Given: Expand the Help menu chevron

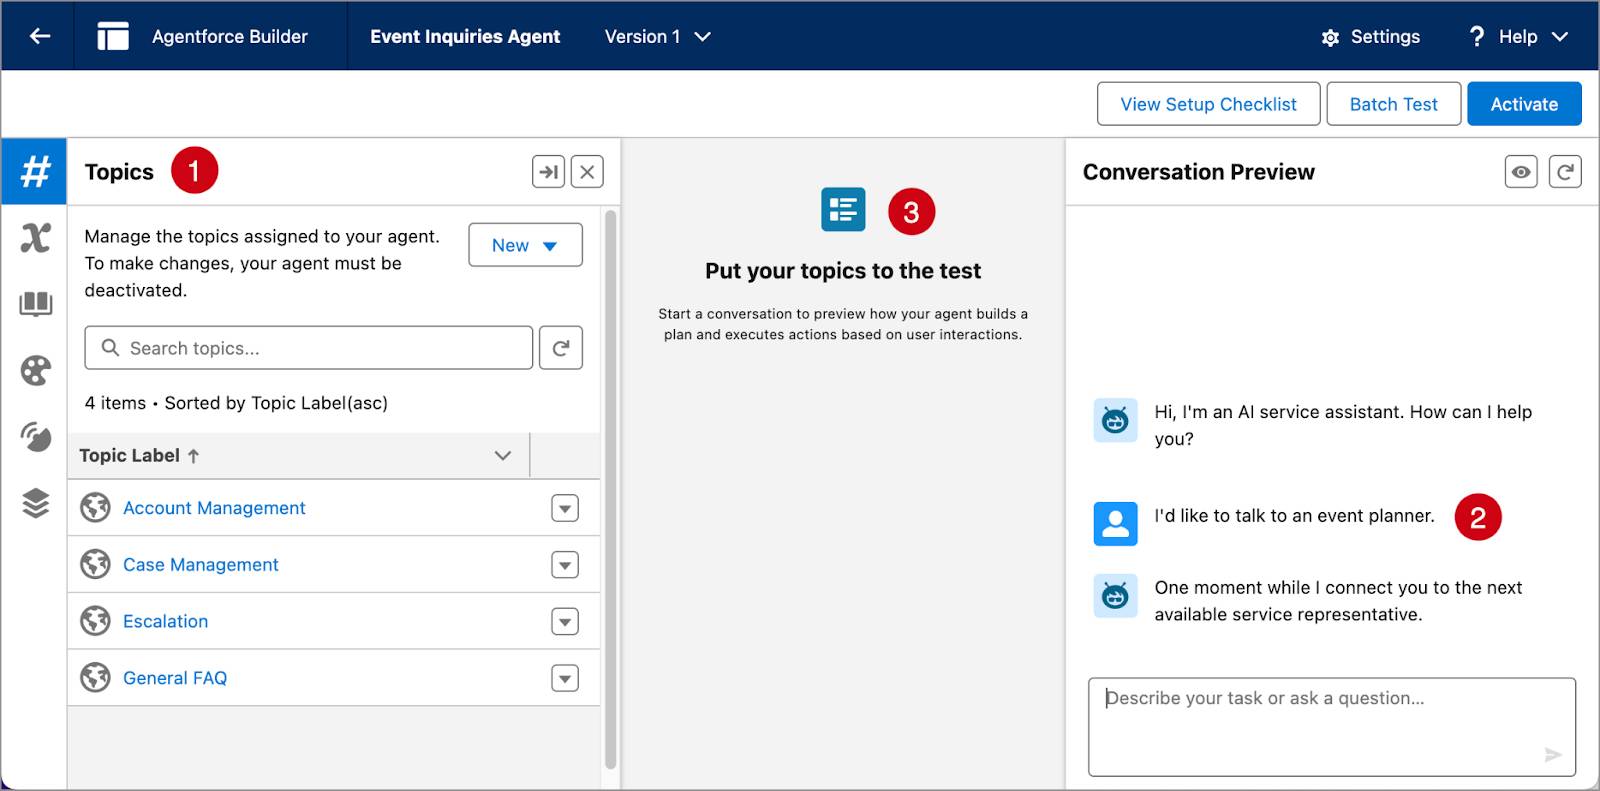Looking at the screenshot, I should point(1560,36).
